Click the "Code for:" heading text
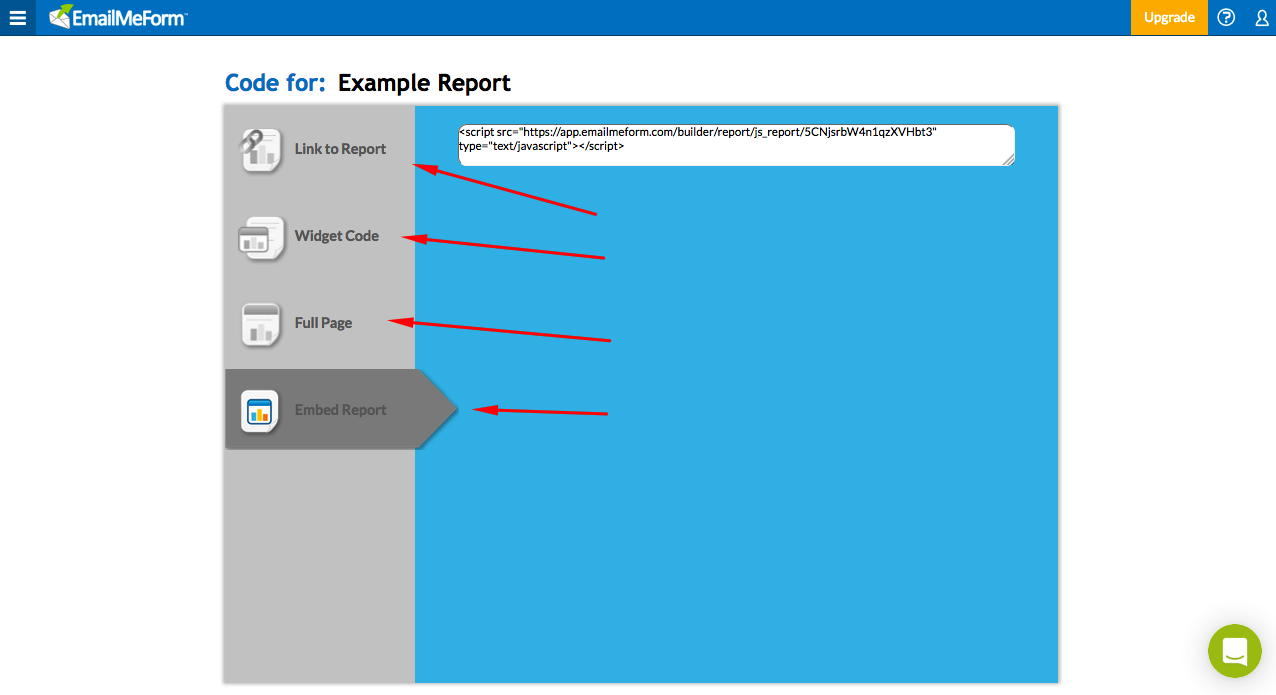The image size is (1276, 695). (x=275, y=83)
